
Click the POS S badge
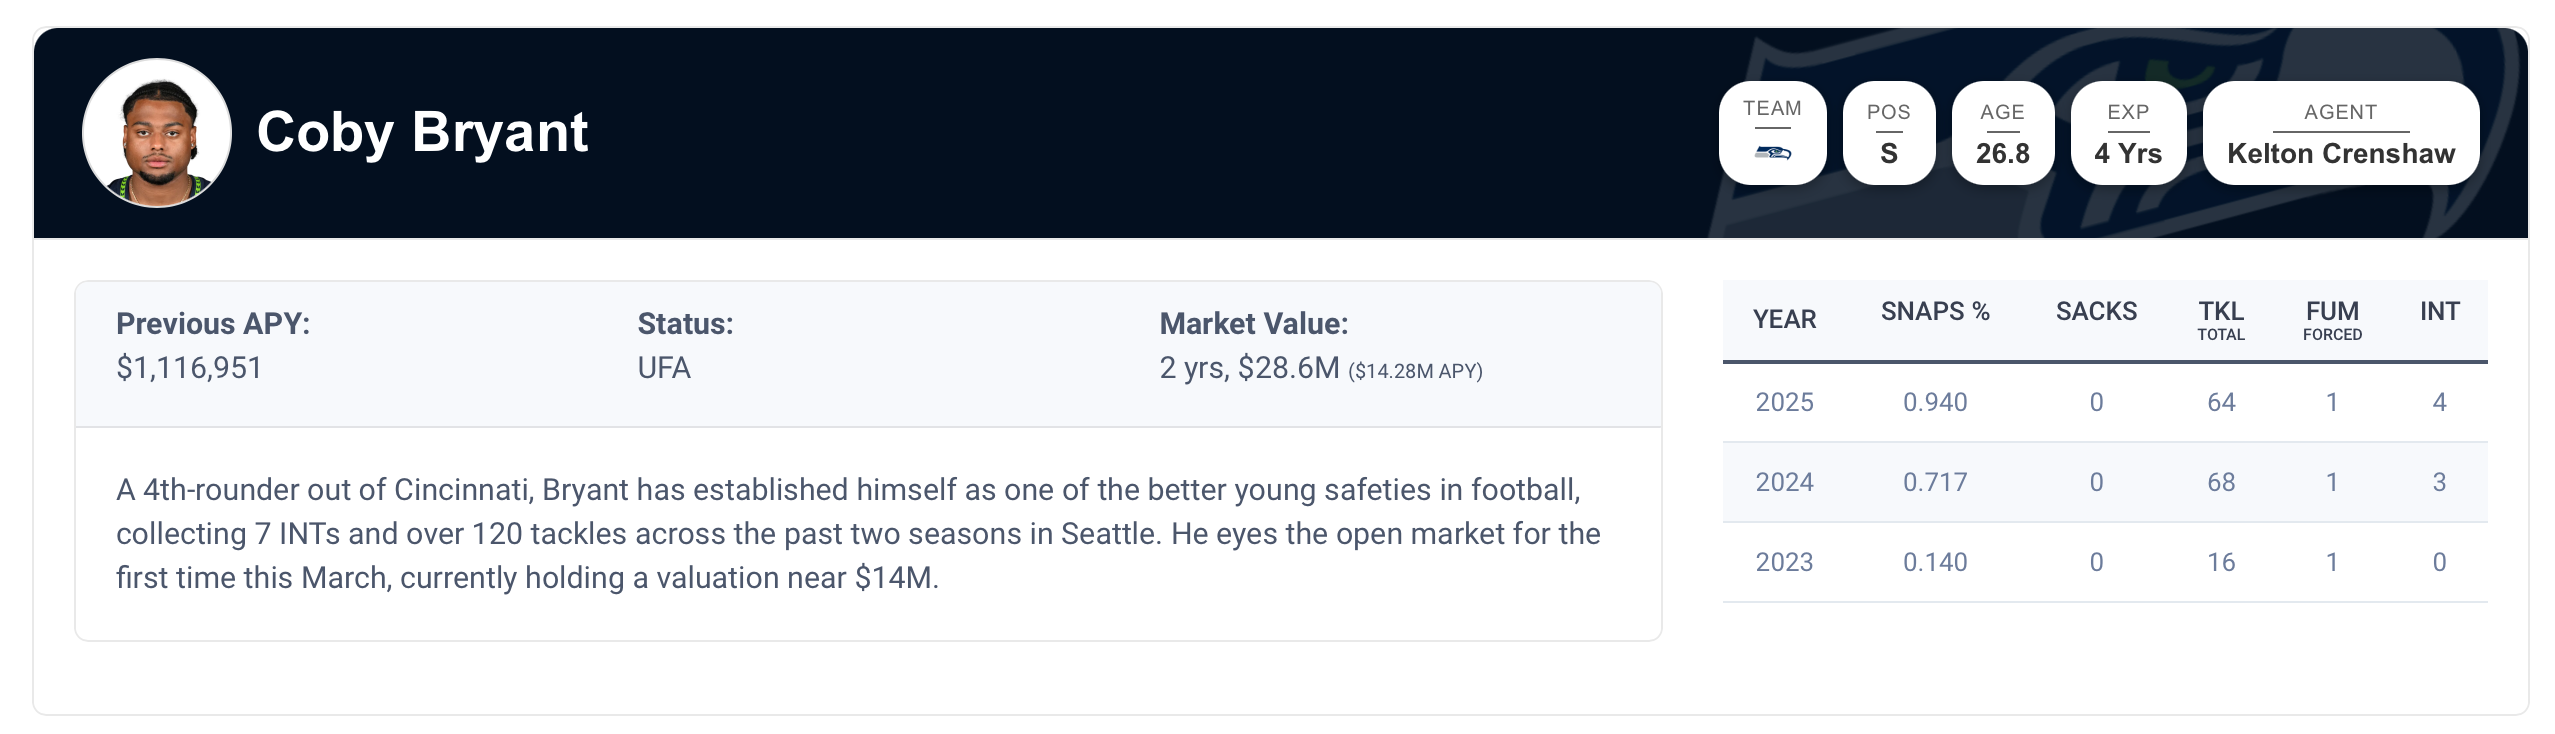1888,133
